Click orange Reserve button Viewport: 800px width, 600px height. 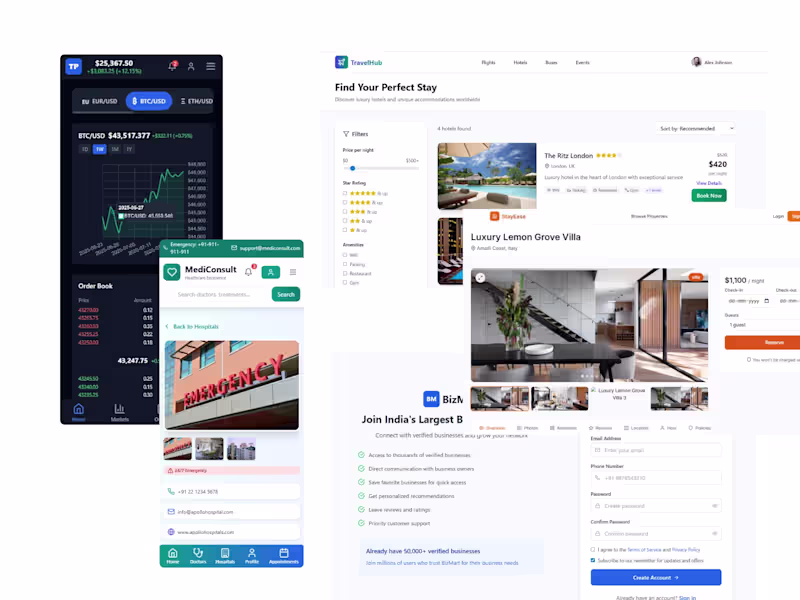[x=762, y=342]
